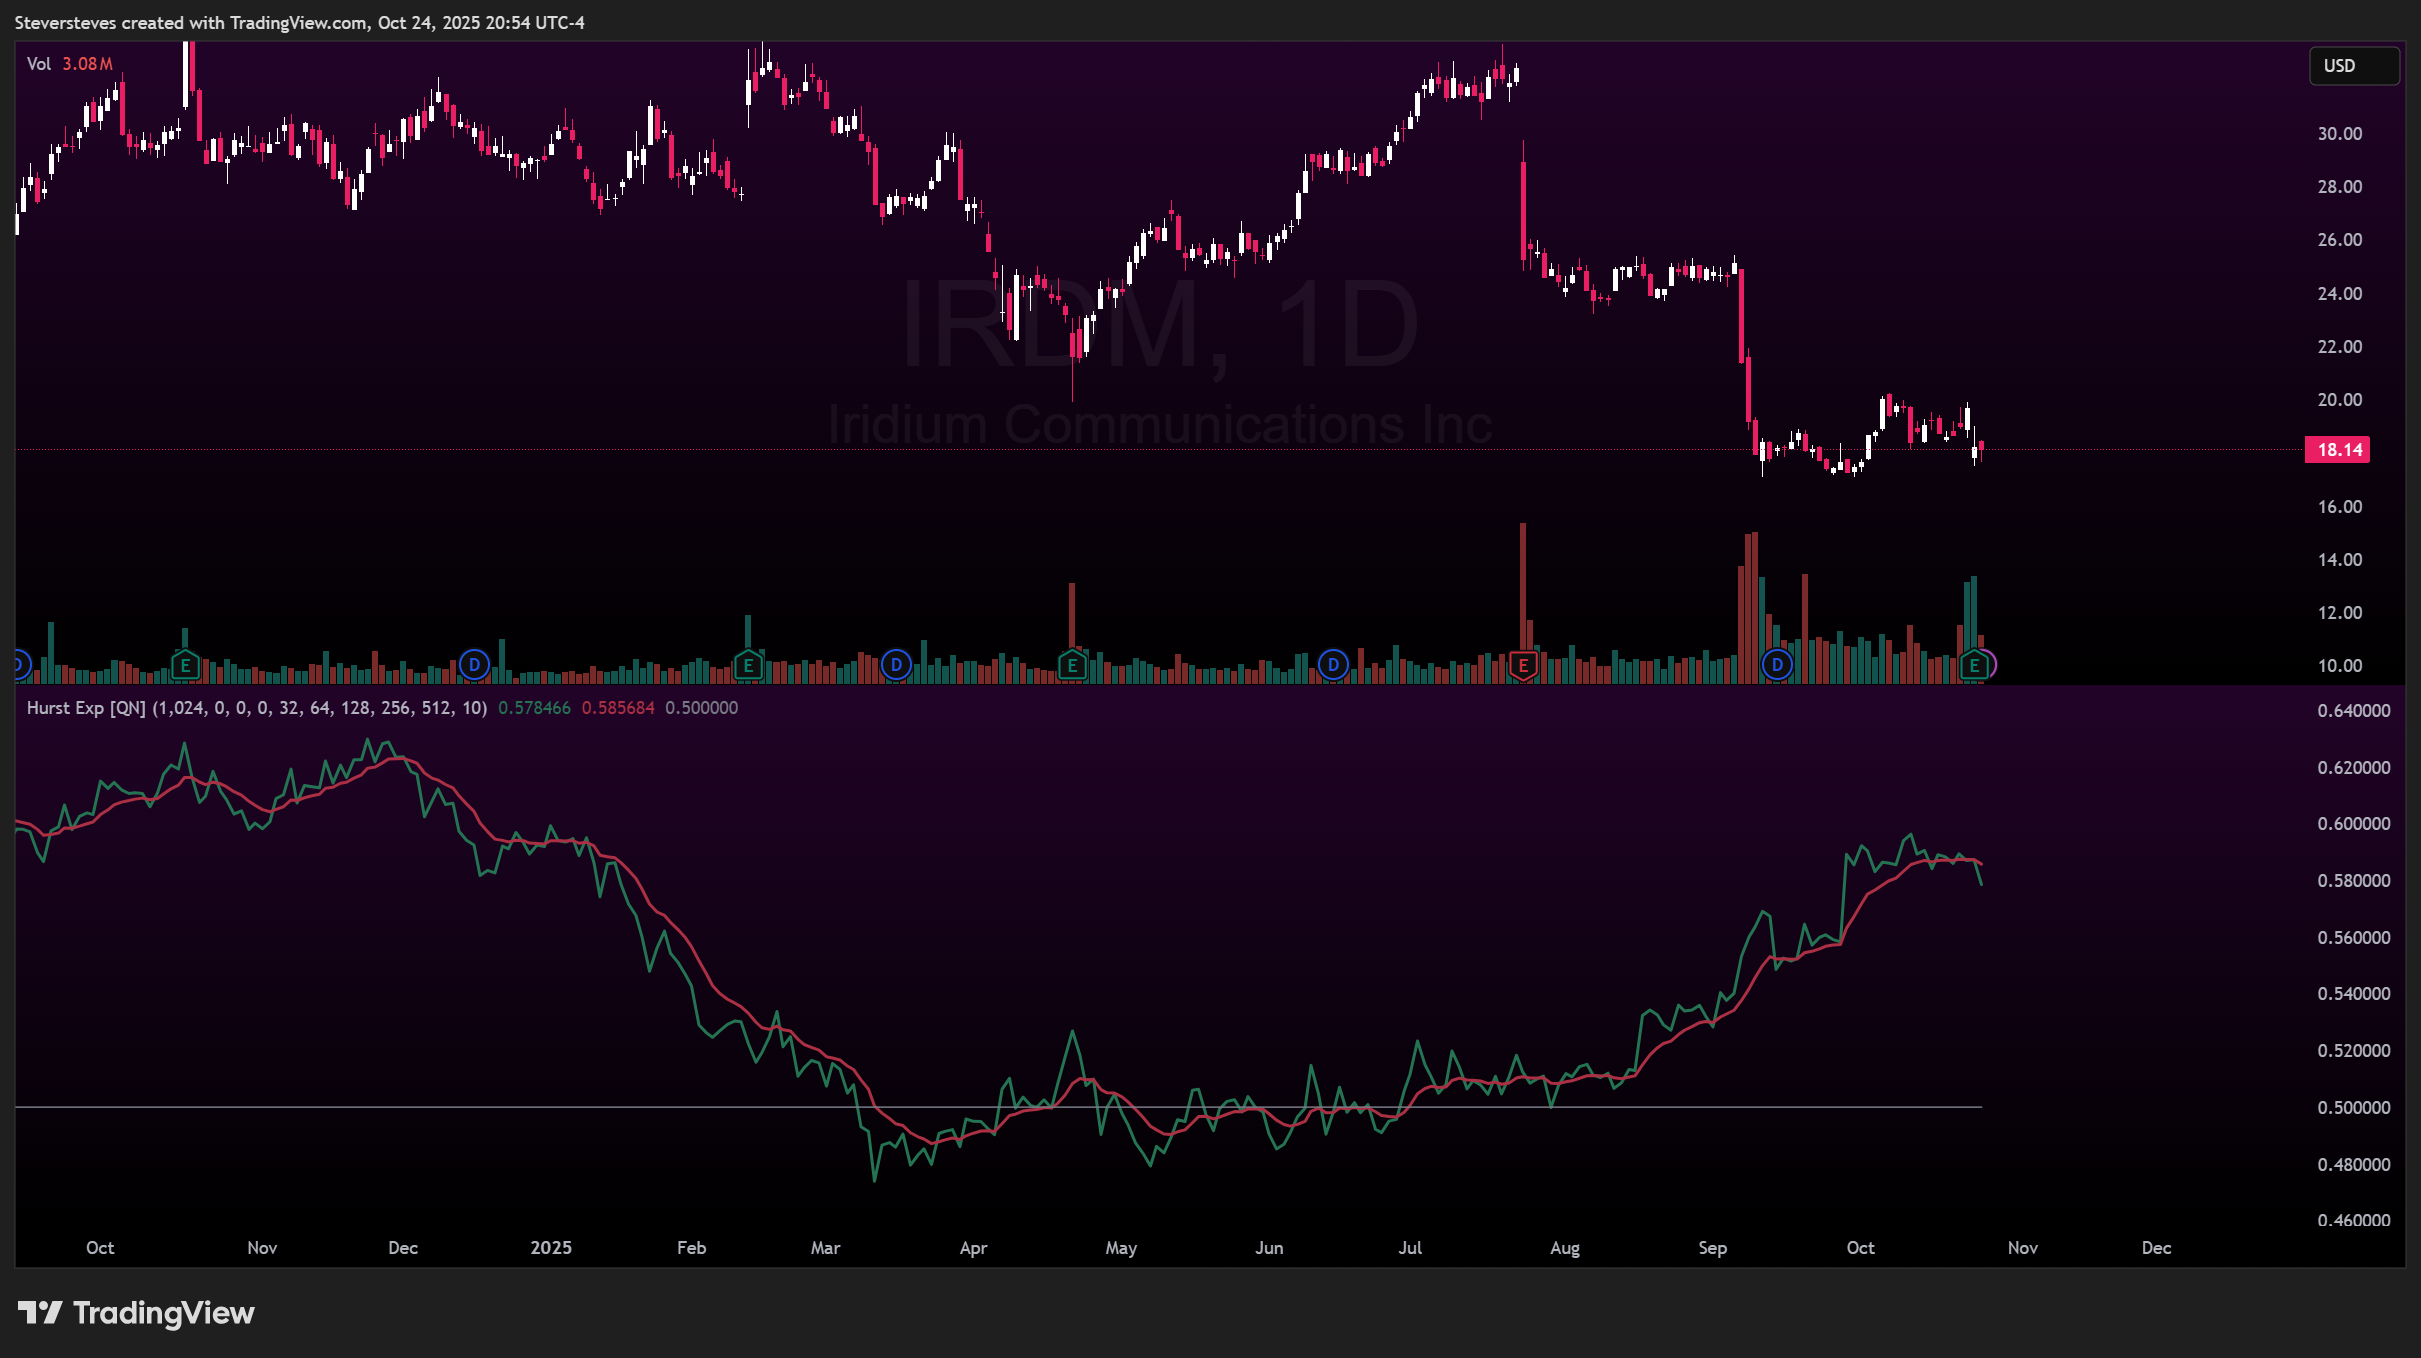Click the earnings marker in October 2024
The image size is (2421, 1358).
click(185, 665)
